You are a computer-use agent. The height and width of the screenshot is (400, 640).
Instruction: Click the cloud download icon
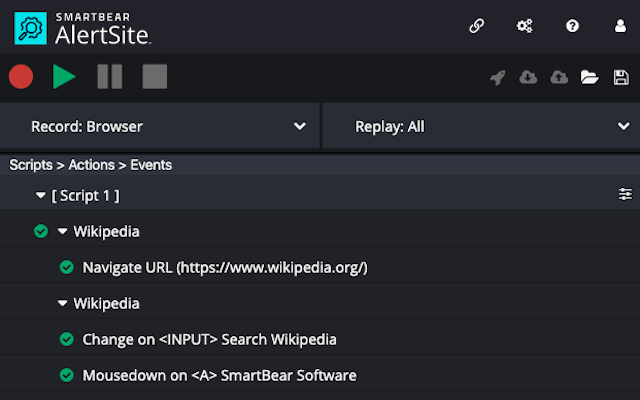[x=528, y=78]
